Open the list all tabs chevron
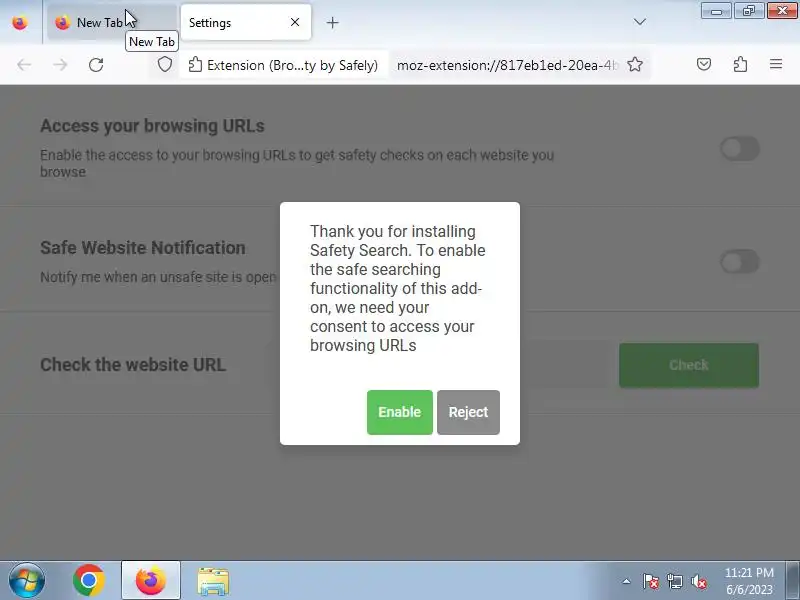Image resolution: width=800 pixels, height=600 pixels. pyautogui.click(x=640, y=22)
